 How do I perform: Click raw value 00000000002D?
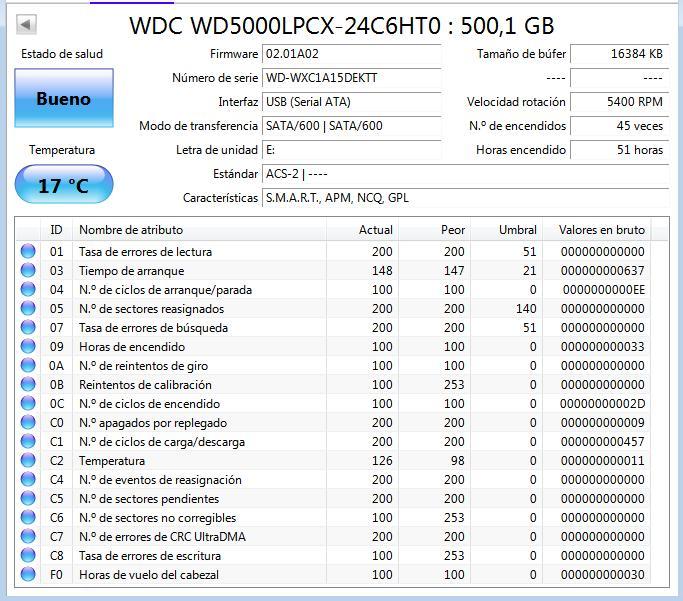(x=602, y=404)
